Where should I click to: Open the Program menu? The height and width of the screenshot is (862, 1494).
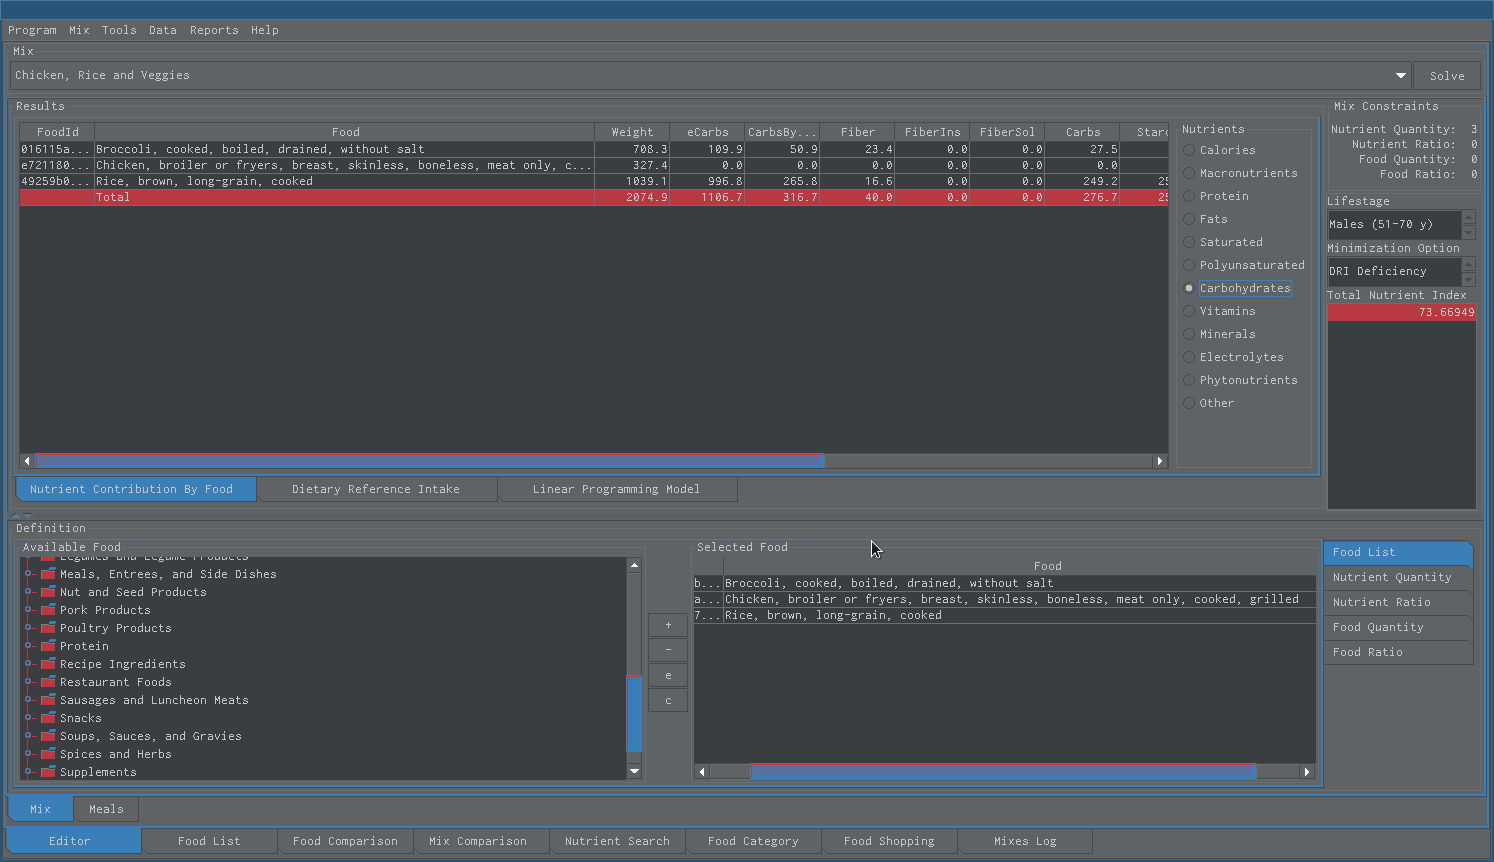point(32,30)
